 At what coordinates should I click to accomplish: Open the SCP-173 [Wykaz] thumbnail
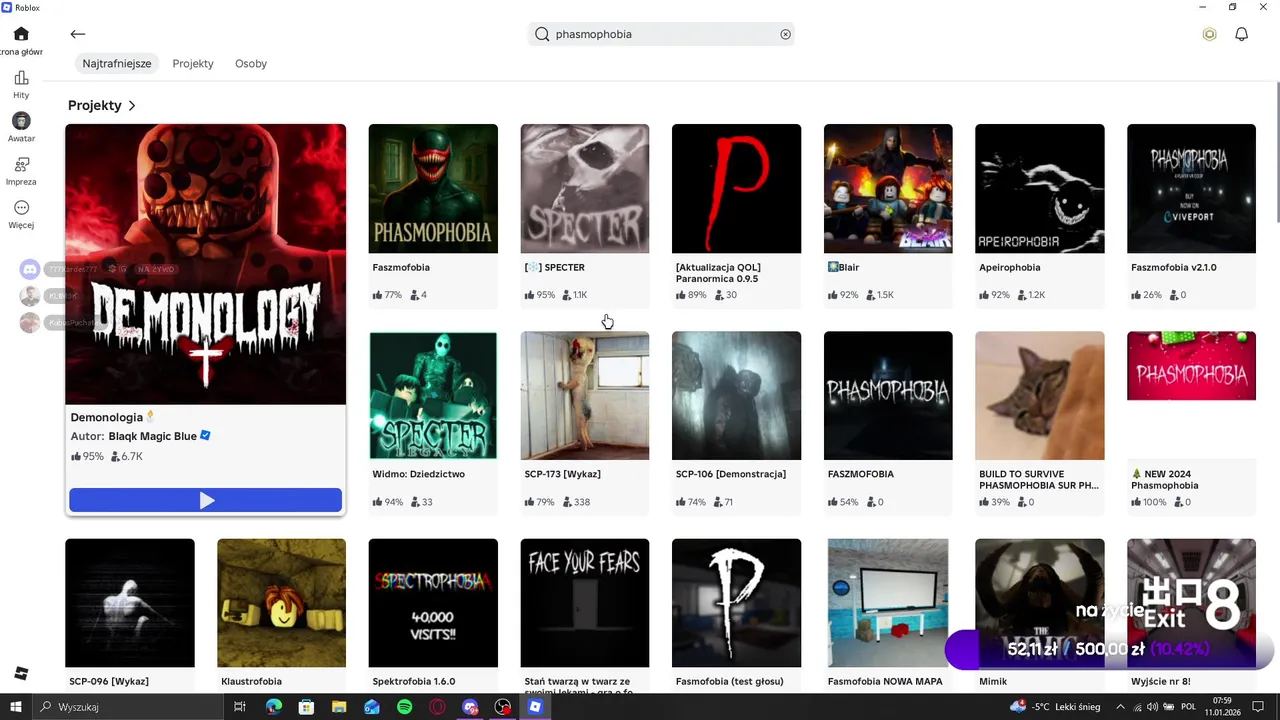tap(585, 396)
